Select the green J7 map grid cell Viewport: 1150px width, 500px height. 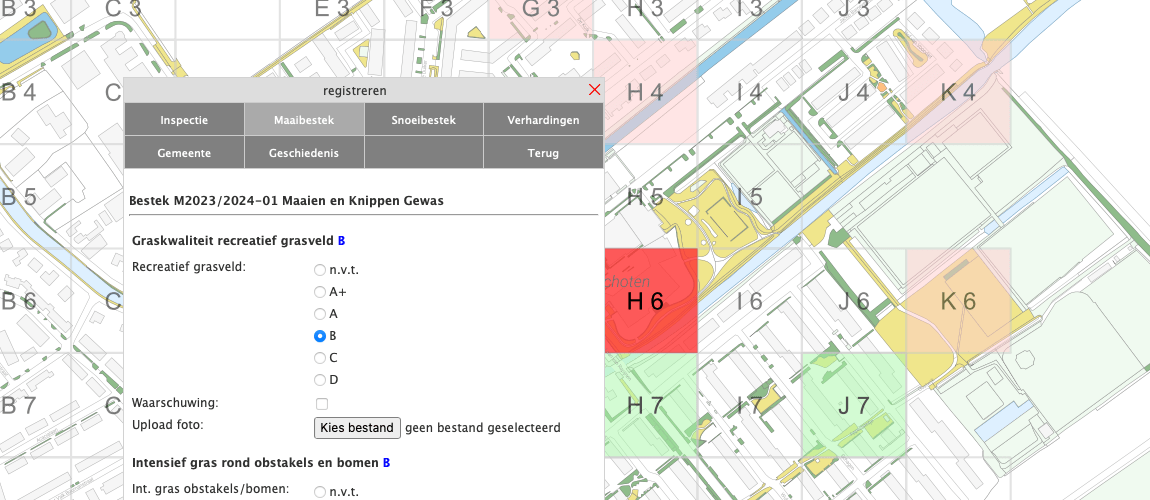[x=854, y=405]
